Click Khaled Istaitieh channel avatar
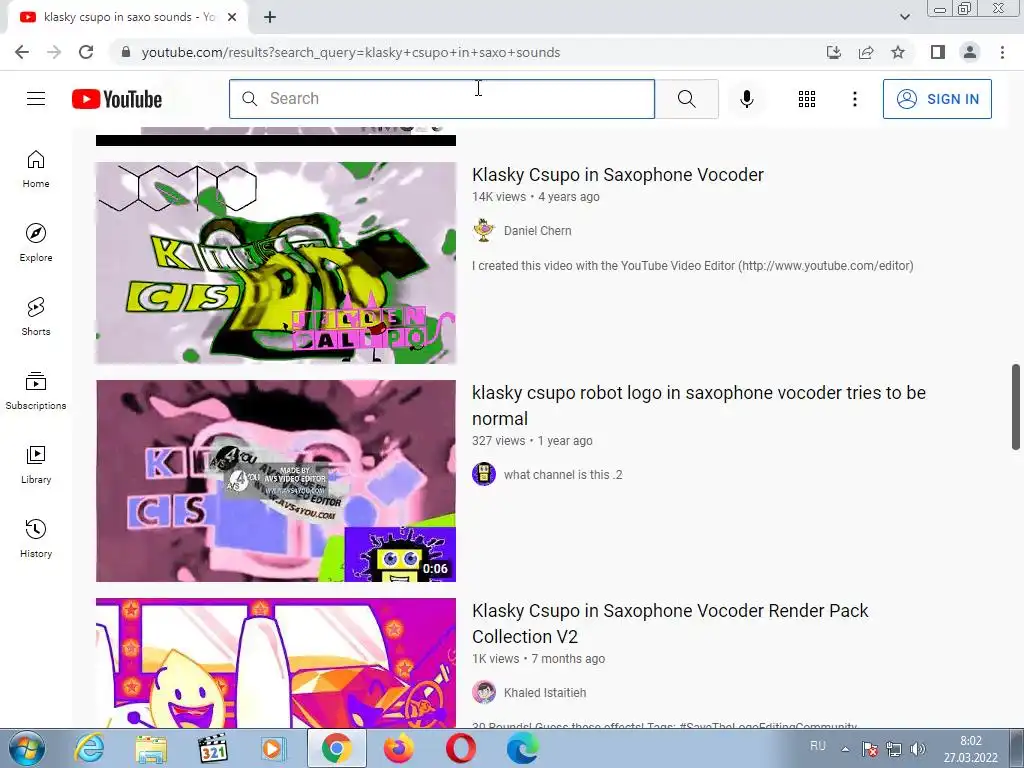 [x=484, y=692]
